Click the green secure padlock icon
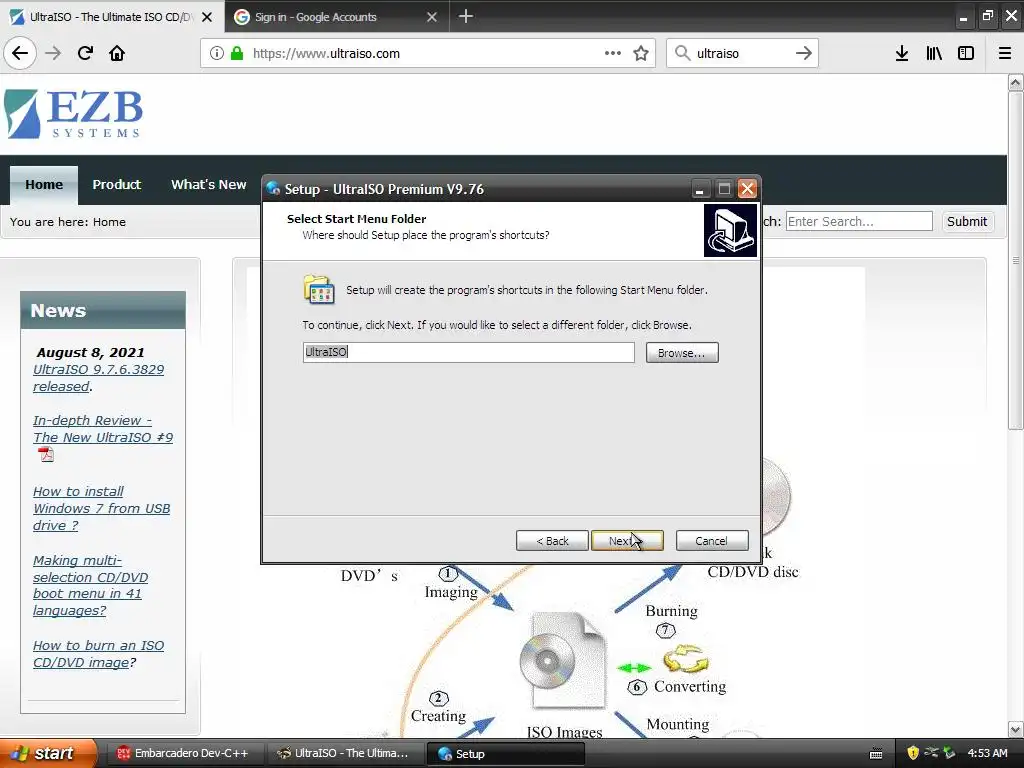Viewport: 1024px width, 768px height. click(236, 53)
